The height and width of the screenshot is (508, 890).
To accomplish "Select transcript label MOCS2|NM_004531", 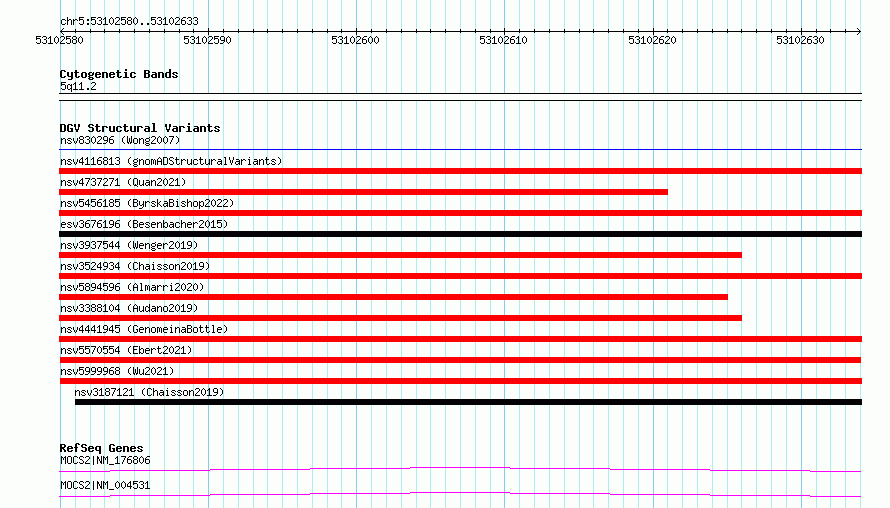I will coord(105,485).
